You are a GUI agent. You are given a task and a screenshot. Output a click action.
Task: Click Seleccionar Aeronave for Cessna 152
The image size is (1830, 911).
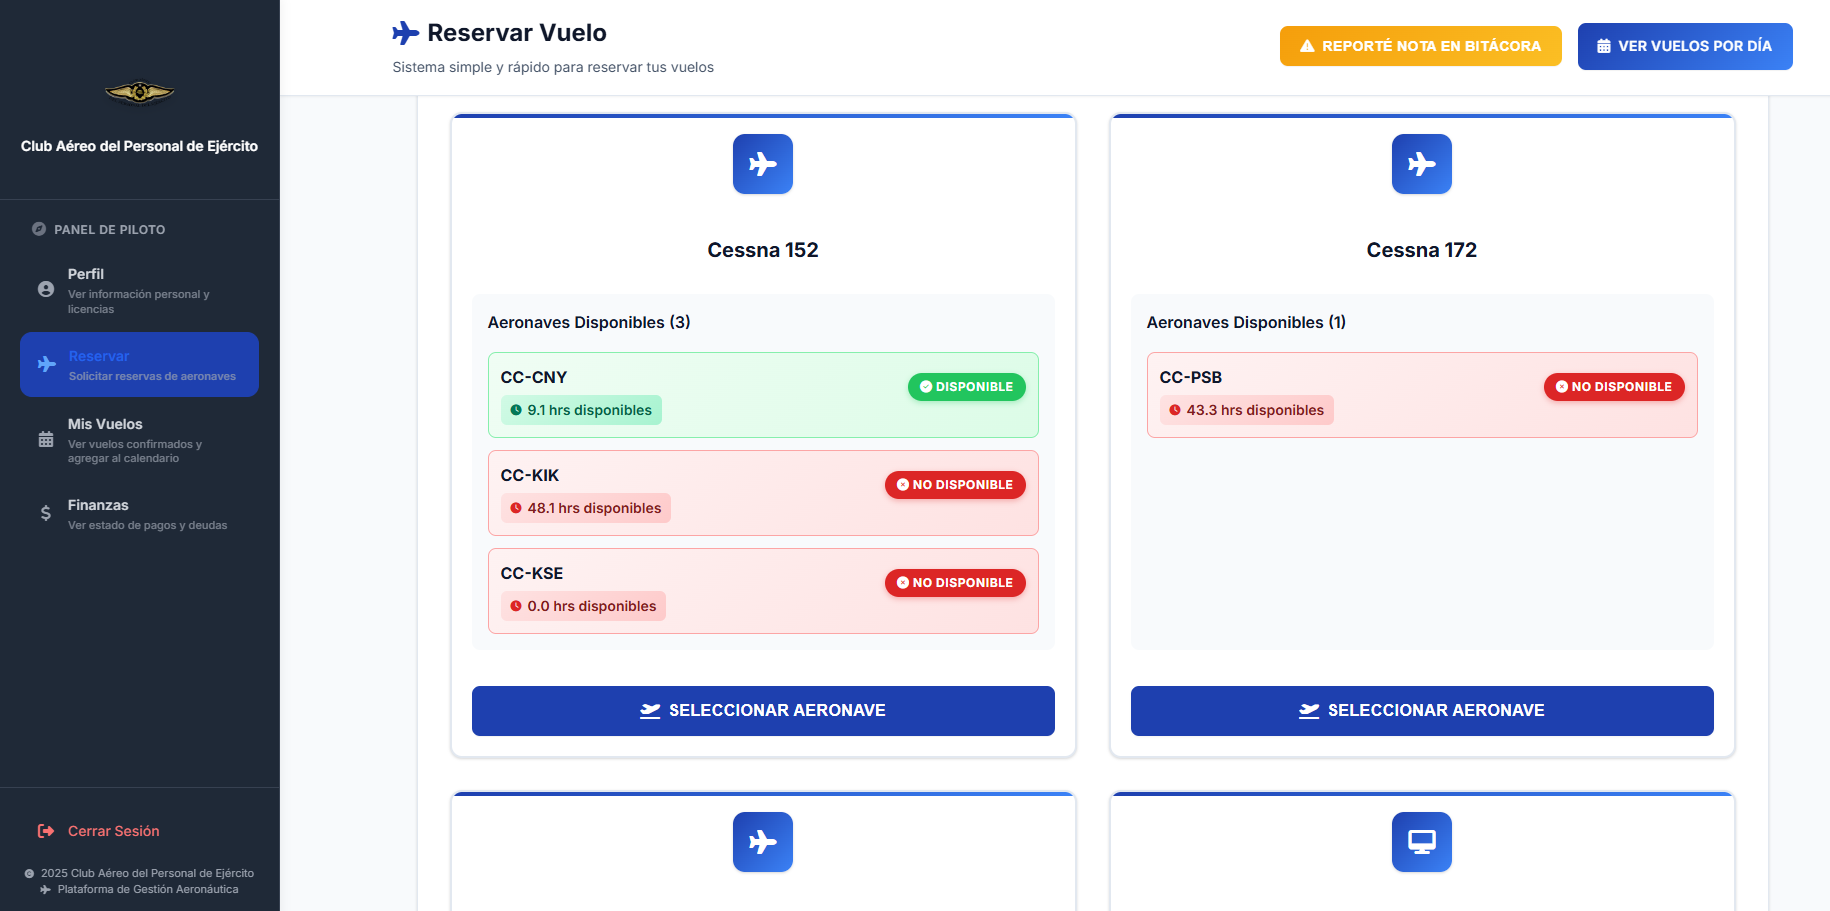[762, 711]
